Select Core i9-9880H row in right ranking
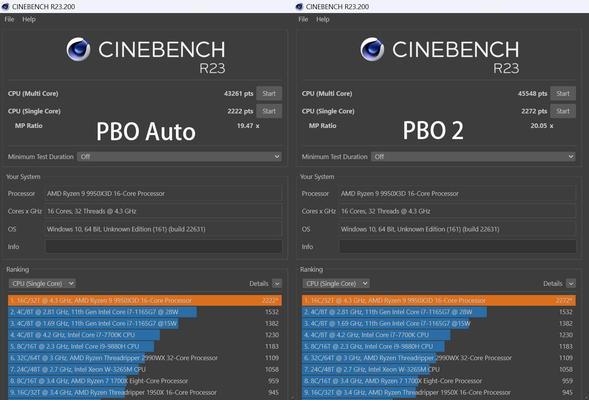Image resolution: width=589 pixels, height=400 pixels. point(439,346)
